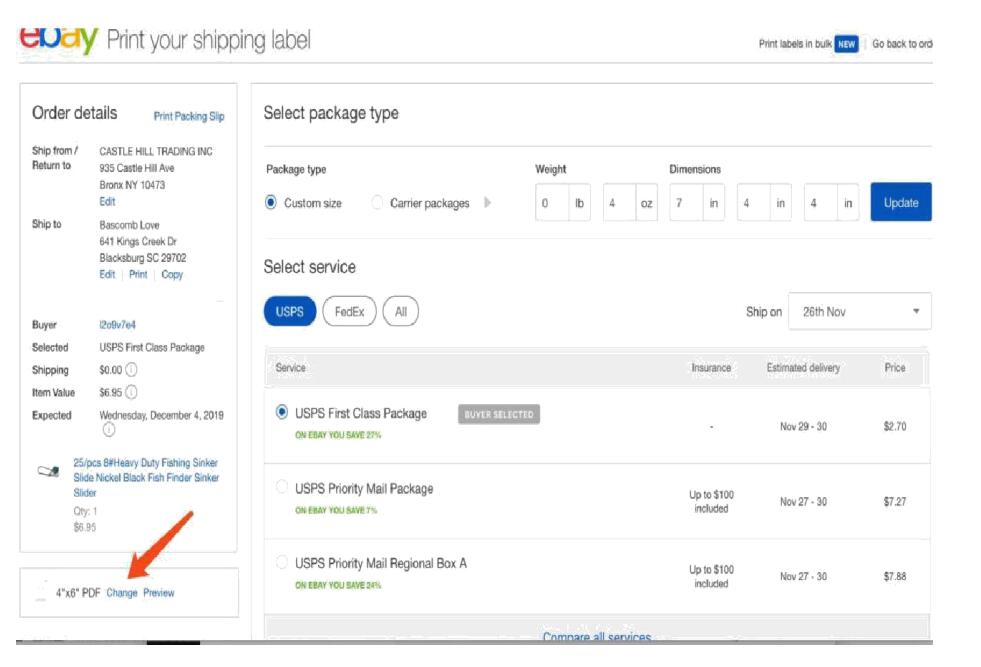Show All carriers tab
This screenshot has width=981, height=667.
400,312
